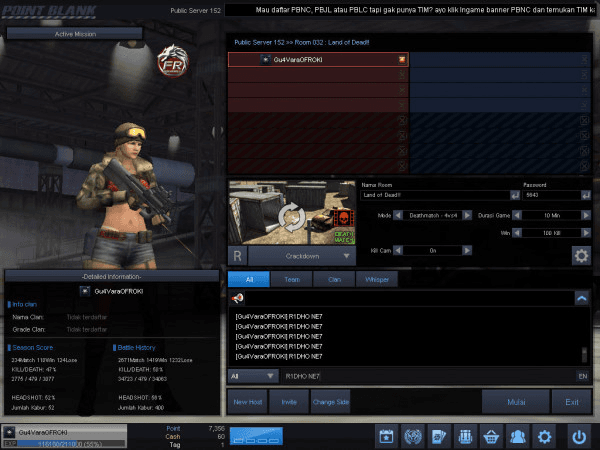Select the Team chat tab

pos(292,279)
